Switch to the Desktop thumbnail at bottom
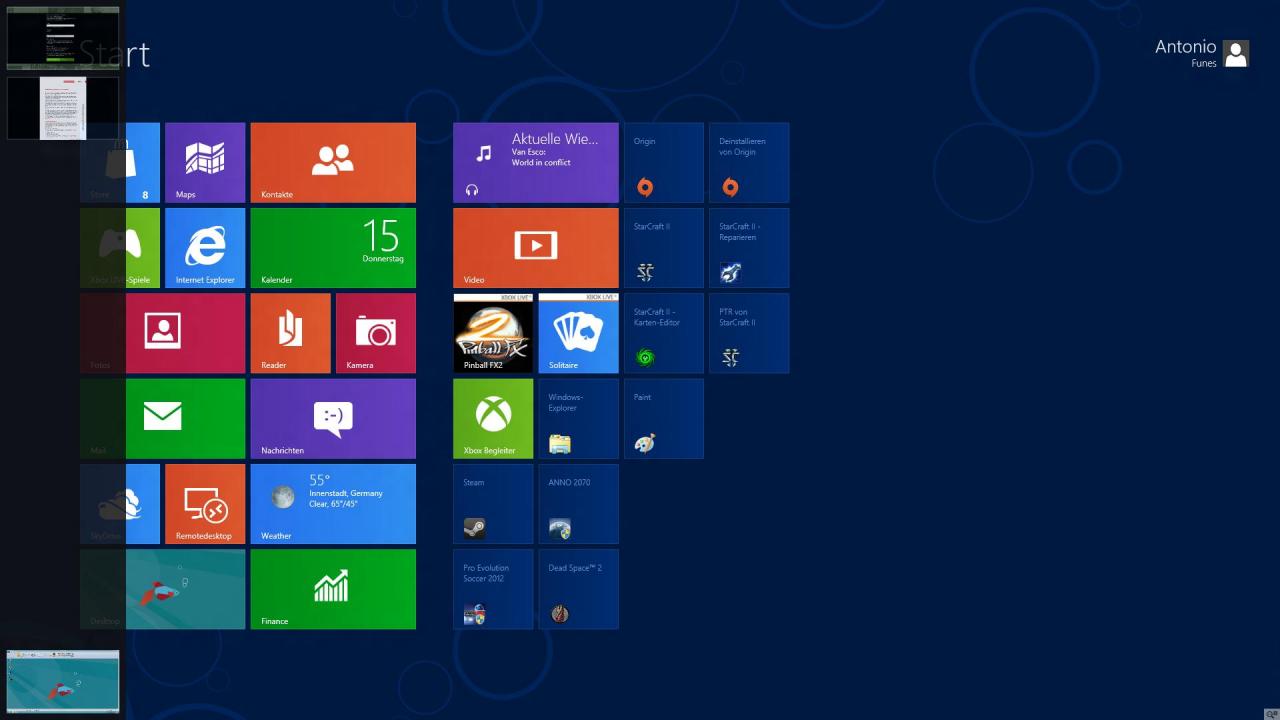 [63, 681]
